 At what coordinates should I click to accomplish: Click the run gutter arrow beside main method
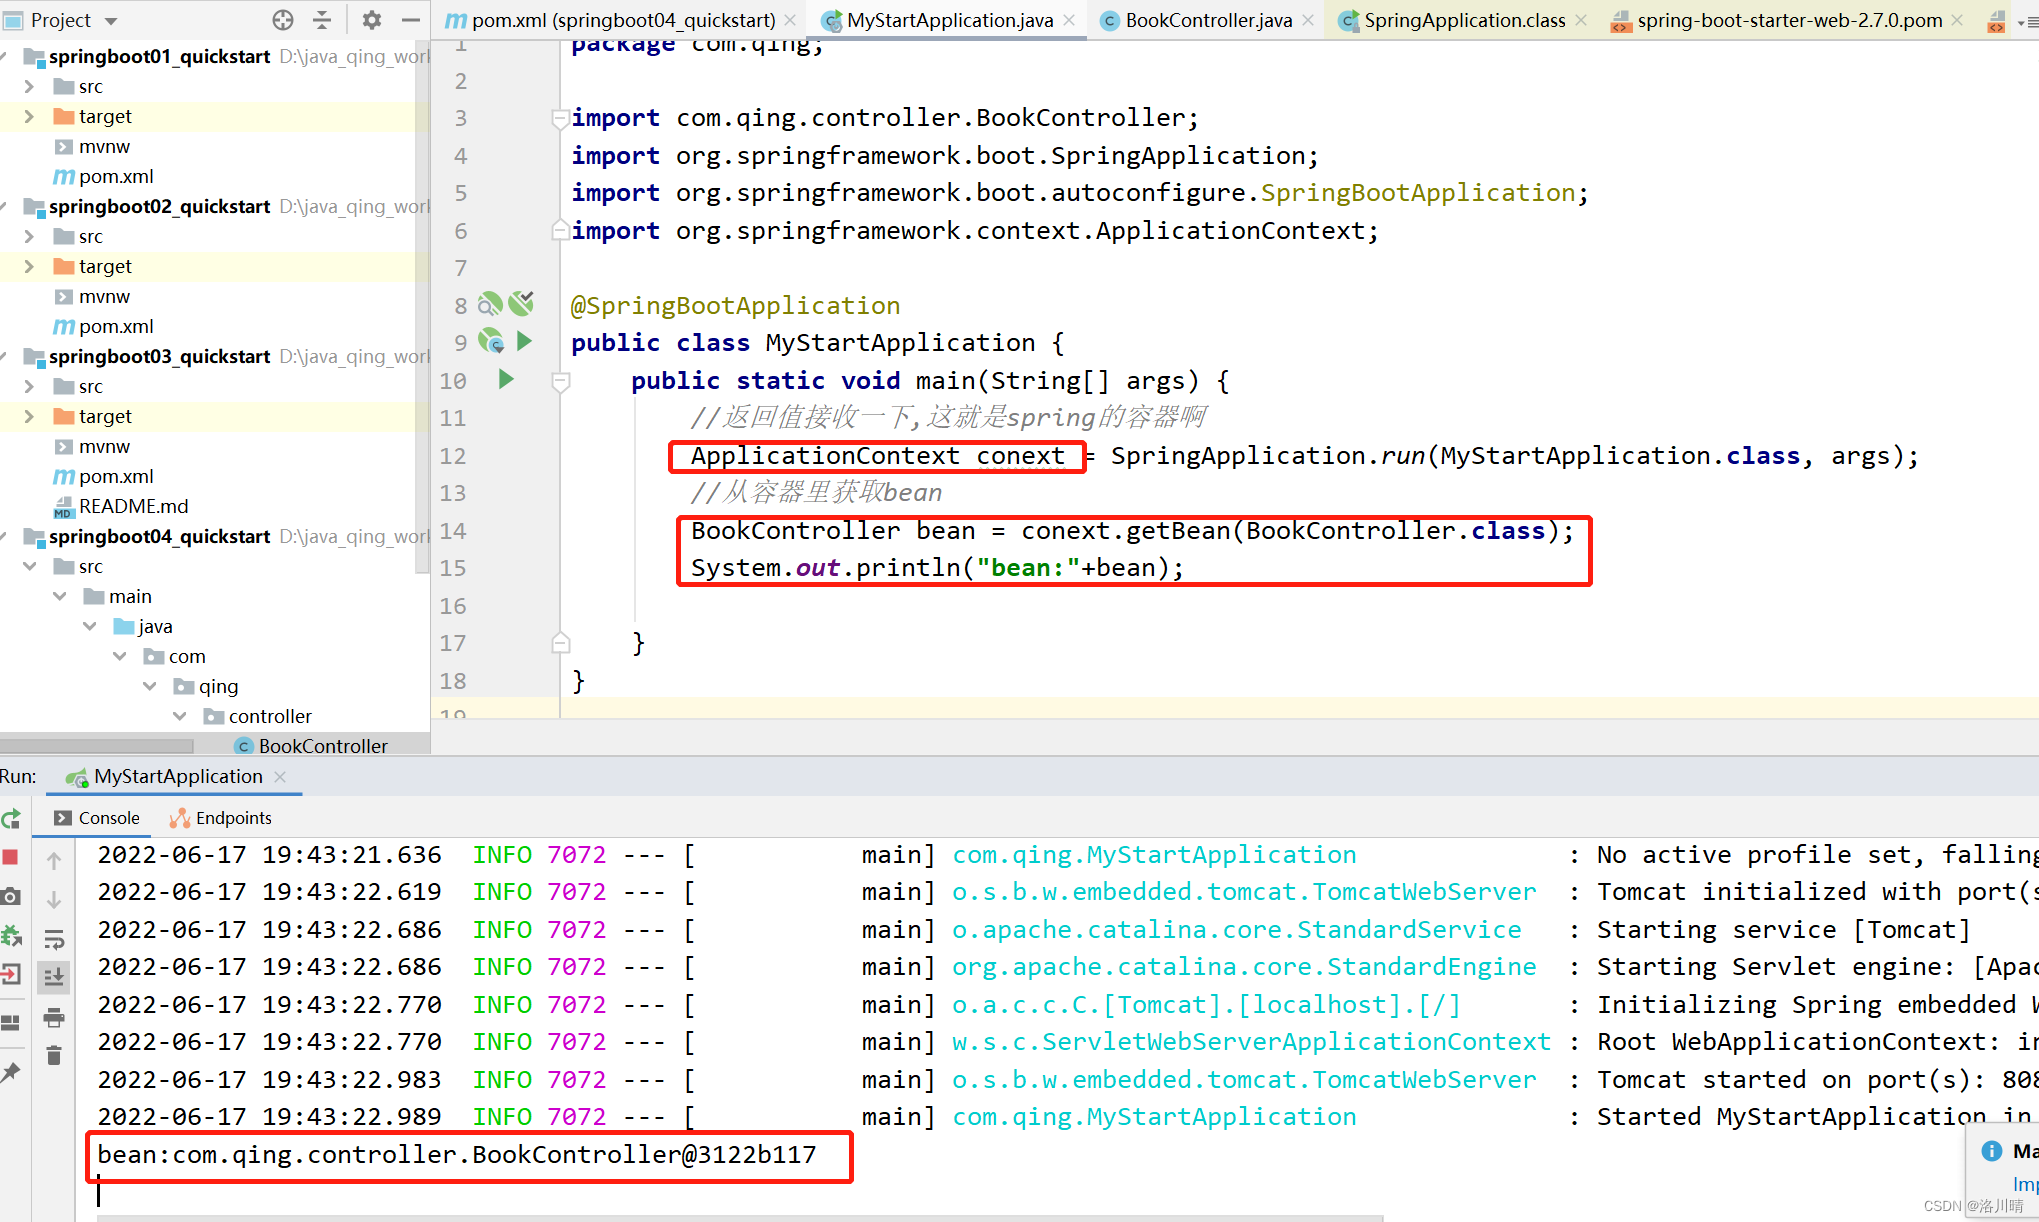click(x=506, y=380)
